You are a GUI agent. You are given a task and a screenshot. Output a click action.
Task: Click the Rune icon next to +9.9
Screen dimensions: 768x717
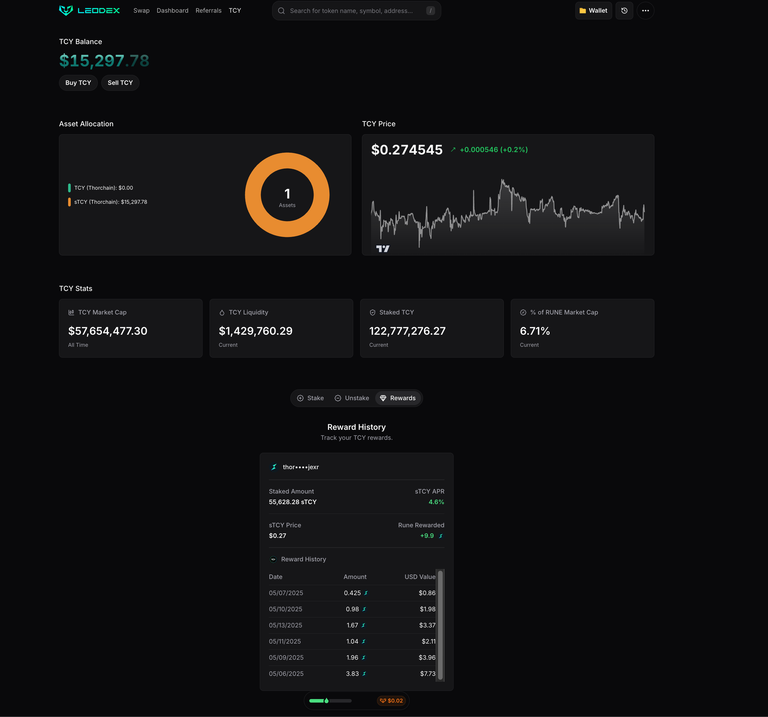point(441,536)
